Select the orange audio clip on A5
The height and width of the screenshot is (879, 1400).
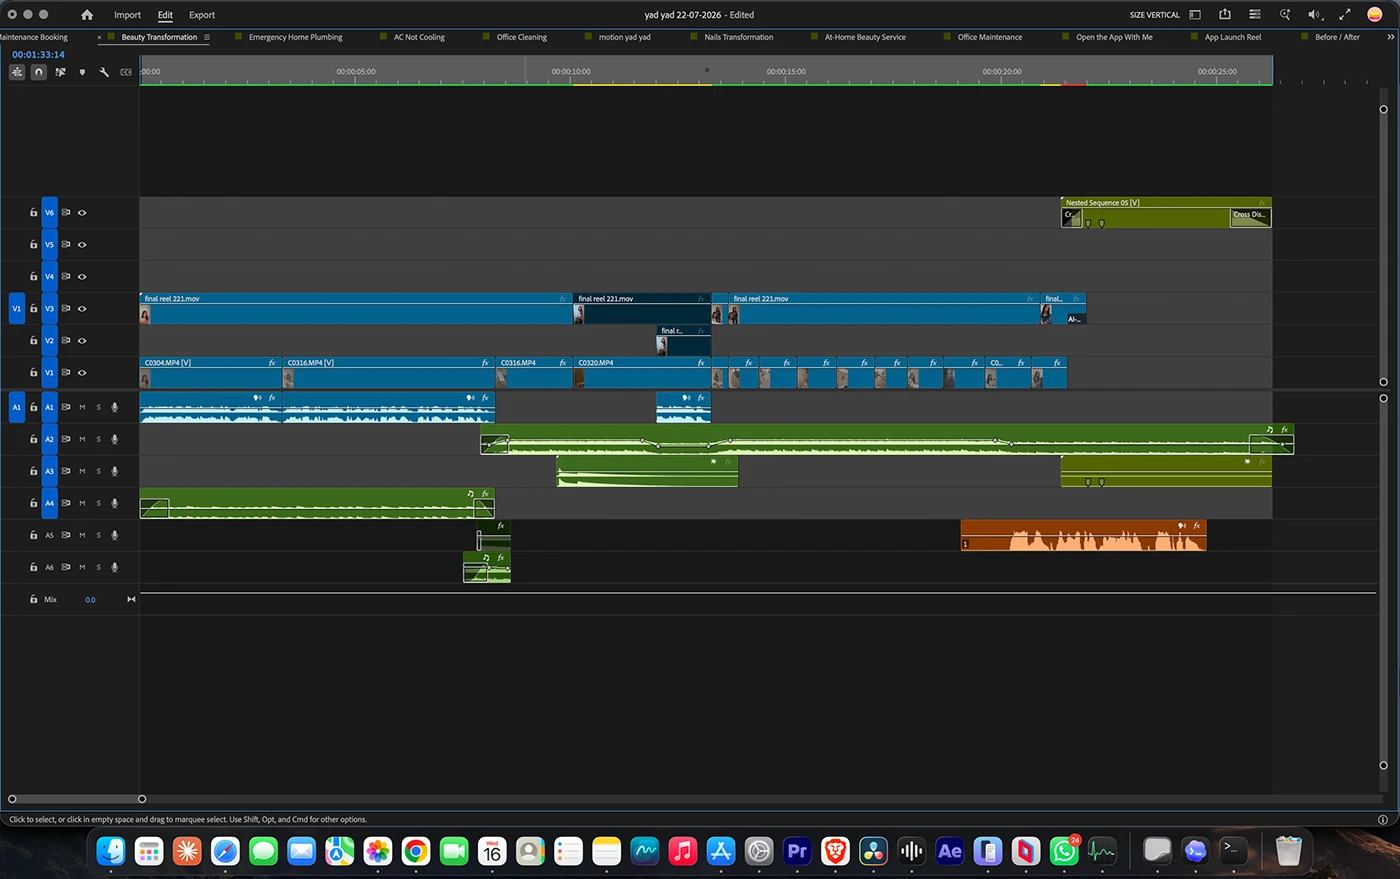(1083, 535)
